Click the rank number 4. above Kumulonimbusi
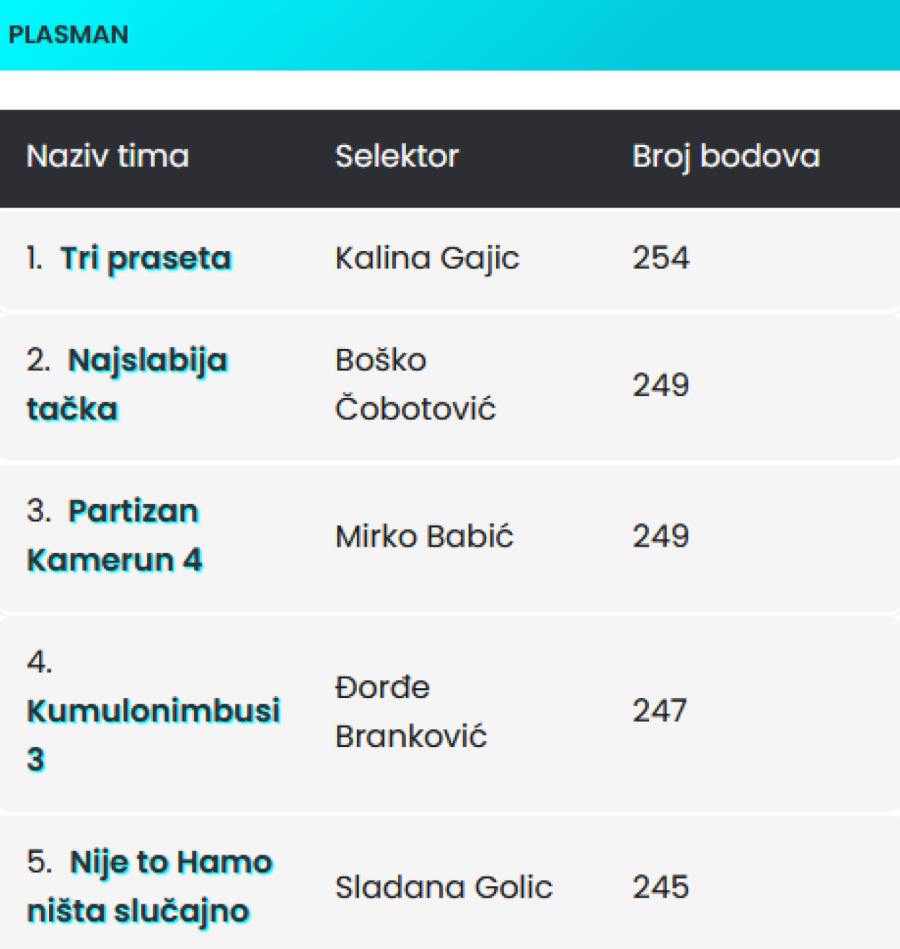 click(40, 662)
